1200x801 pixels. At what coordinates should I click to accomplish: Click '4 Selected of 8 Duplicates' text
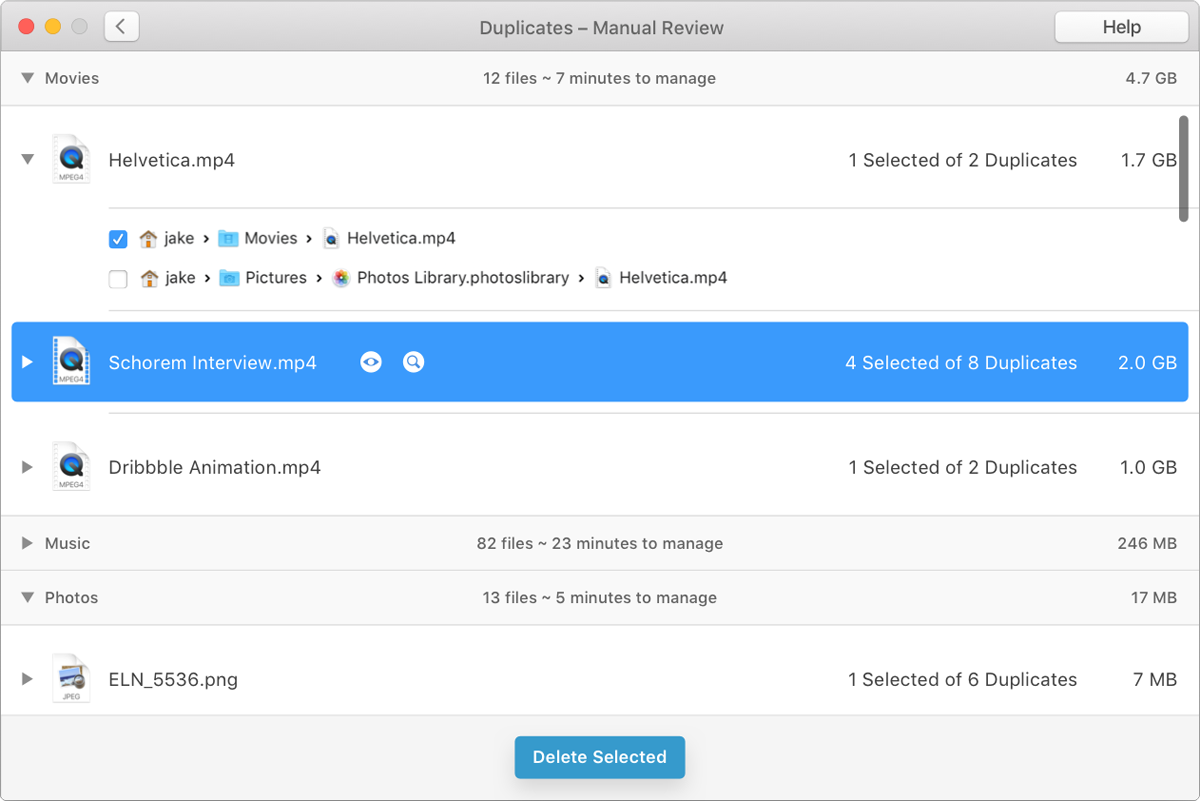(961, 363)
